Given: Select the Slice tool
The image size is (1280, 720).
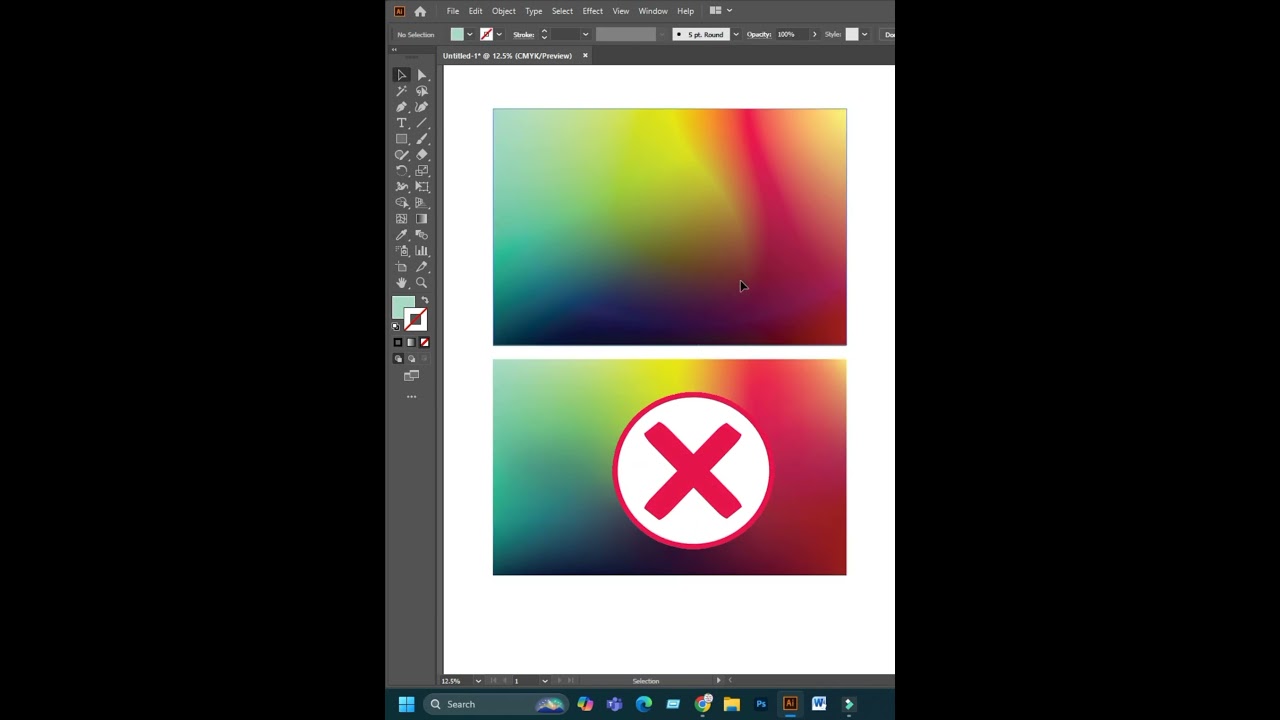Looking at the screenshot, I should [422, 267].
